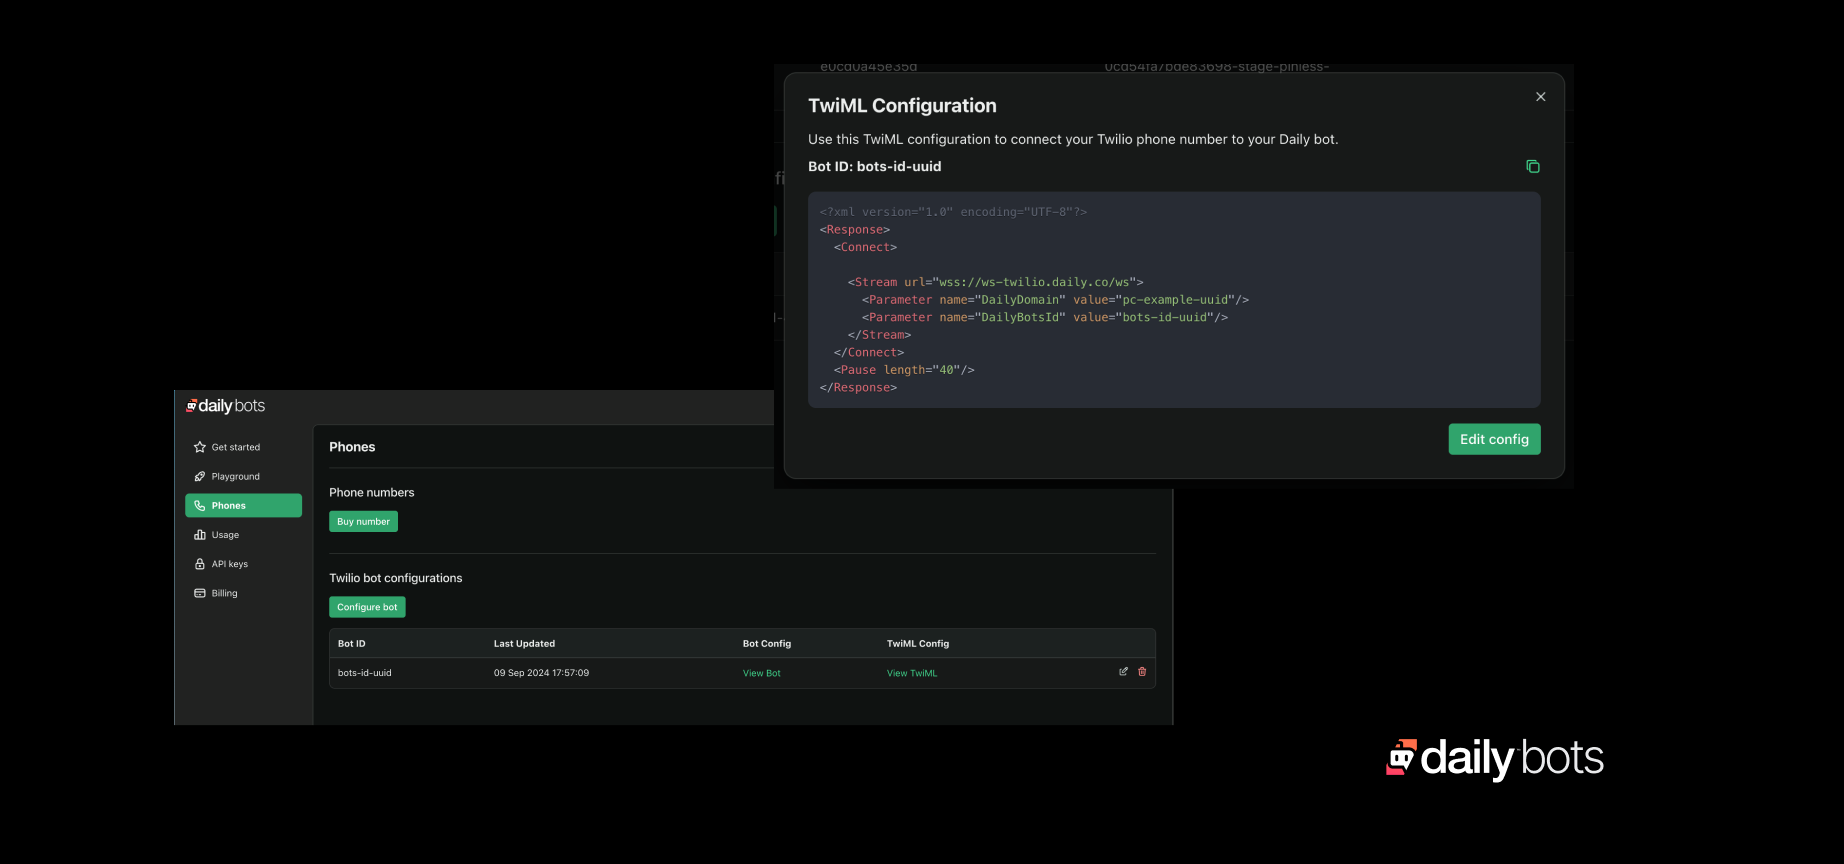Click the Twilio bot configurations heading
Image resolution: width=1844 pixels, height=864 pixels.
coord(395,578)
